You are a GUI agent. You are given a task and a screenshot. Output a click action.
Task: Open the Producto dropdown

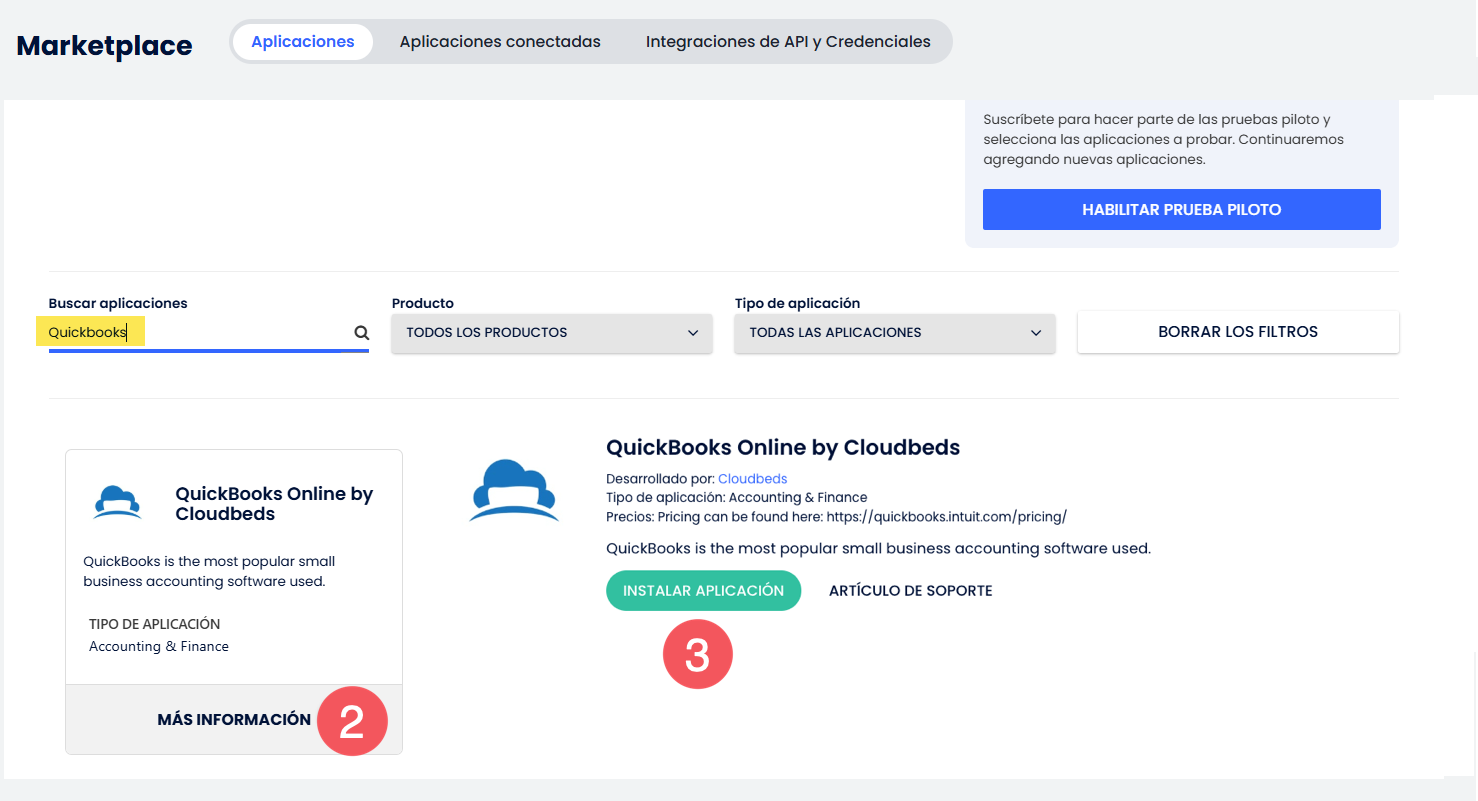pyautogui.click(x=551, y=333)
